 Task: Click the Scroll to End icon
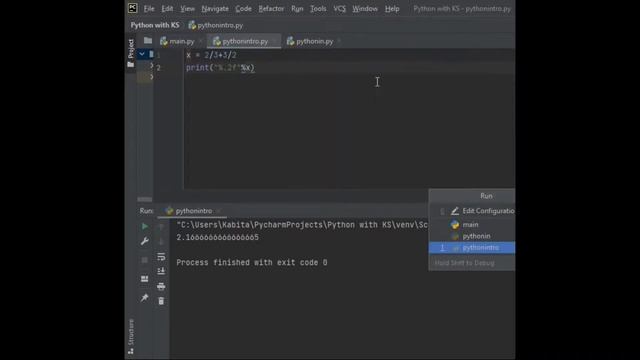tap(161, 271)
